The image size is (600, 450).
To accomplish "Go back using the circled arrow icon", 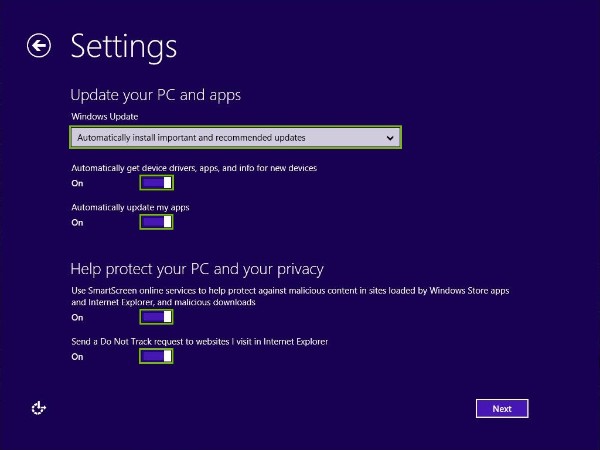I will [39, 46].
